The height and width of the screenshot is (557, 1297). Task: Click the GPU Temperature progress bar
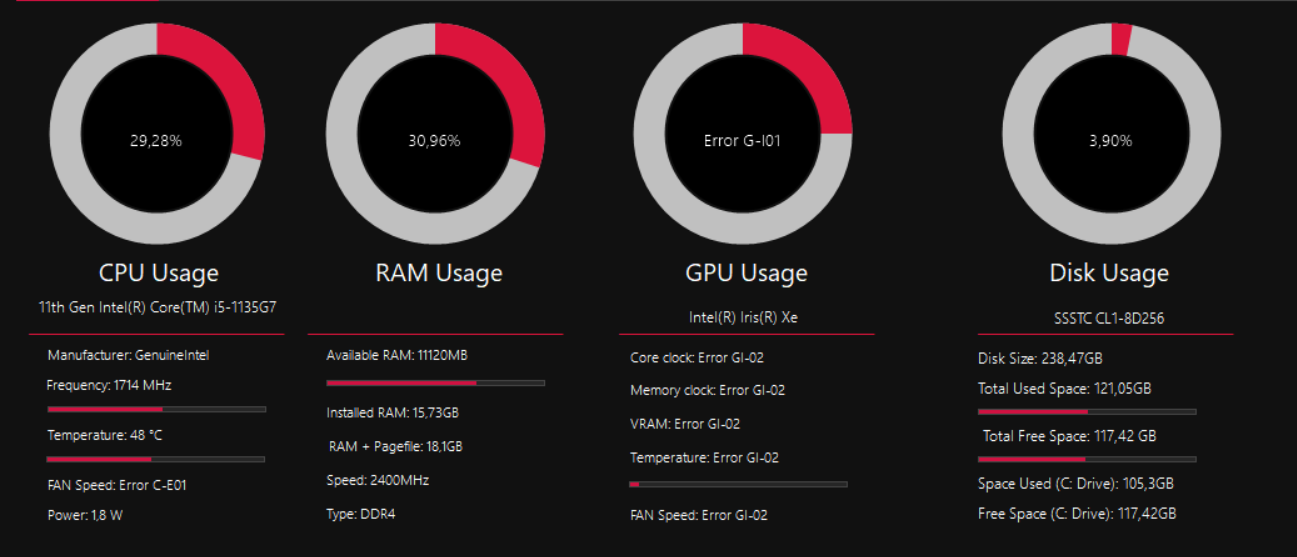point(738,484)
